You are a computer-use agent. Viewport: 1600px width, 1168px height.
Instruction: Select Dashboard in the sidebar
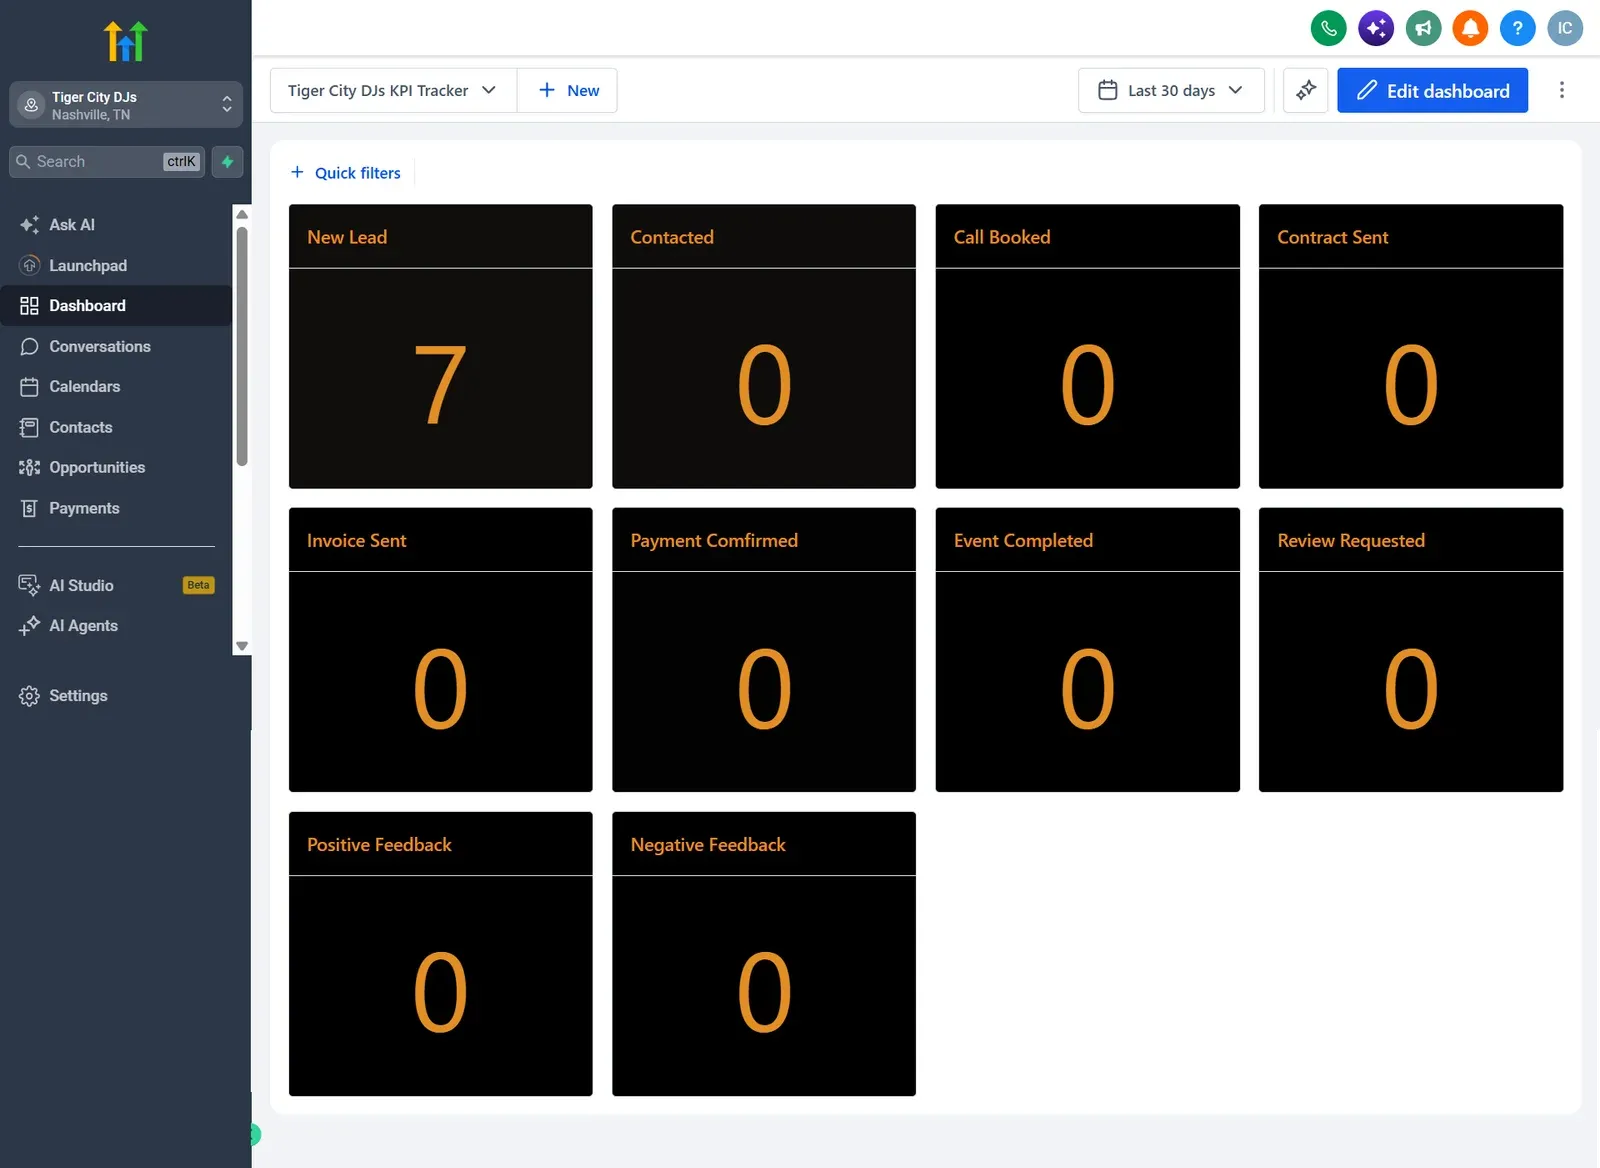pyautogui.click(x=116, y=305)
